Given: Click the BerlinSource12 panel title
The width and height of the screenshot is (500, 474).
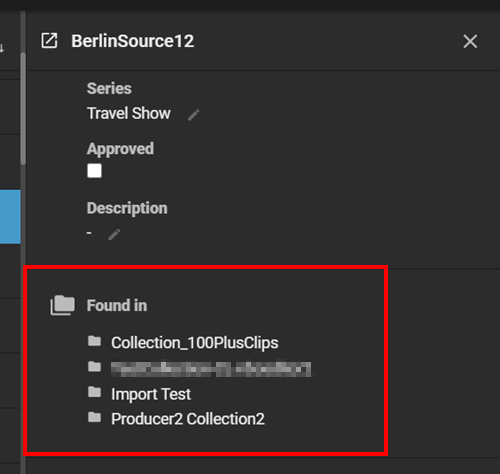Looking at the screenshot, I should [133, 41].
